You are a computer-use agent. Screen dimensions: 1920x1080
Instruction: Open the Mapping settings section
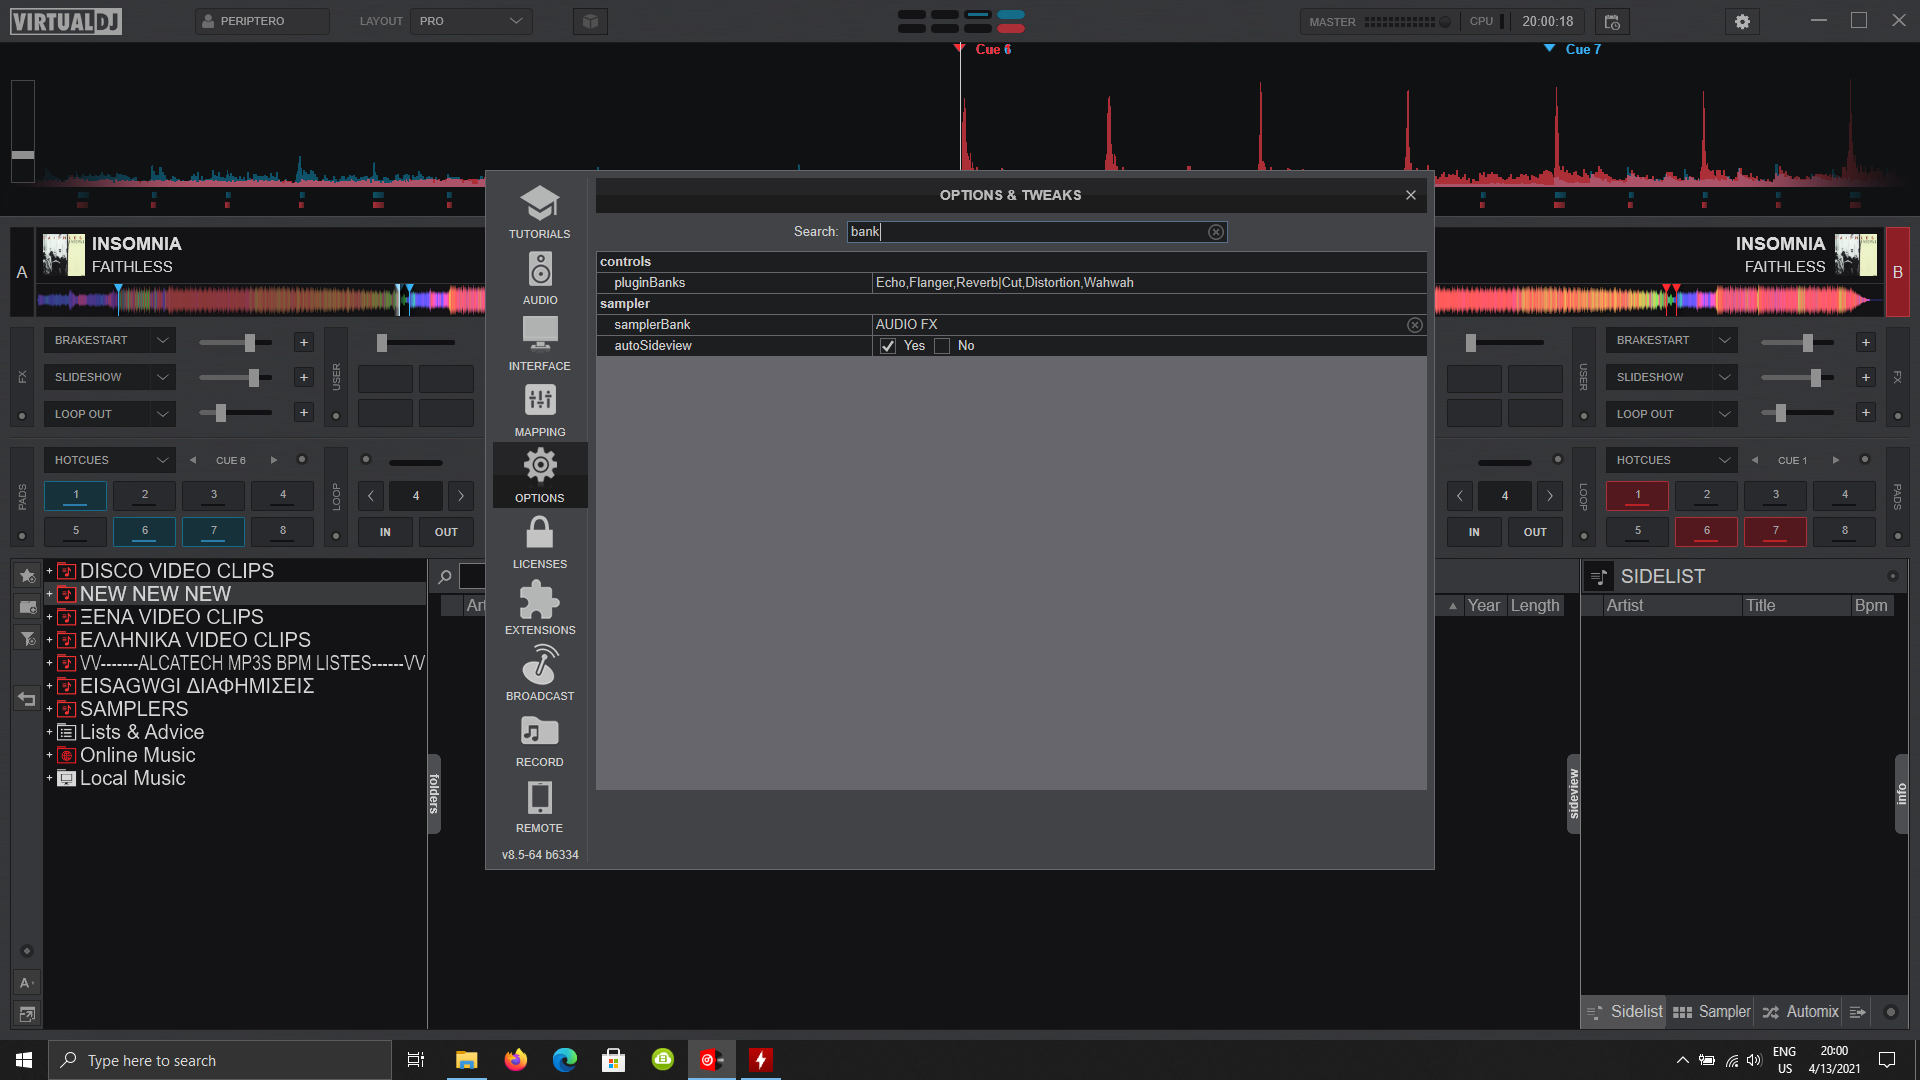pos(539,410)
